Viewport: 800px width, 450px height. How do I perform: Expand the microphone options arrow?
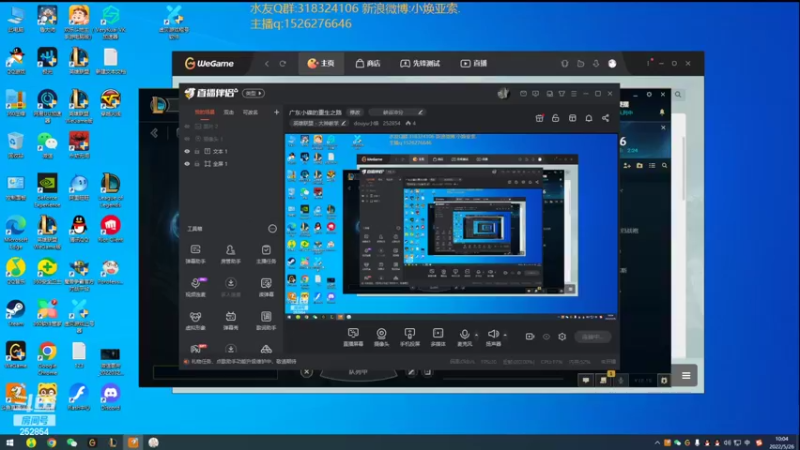click(477, 335)
